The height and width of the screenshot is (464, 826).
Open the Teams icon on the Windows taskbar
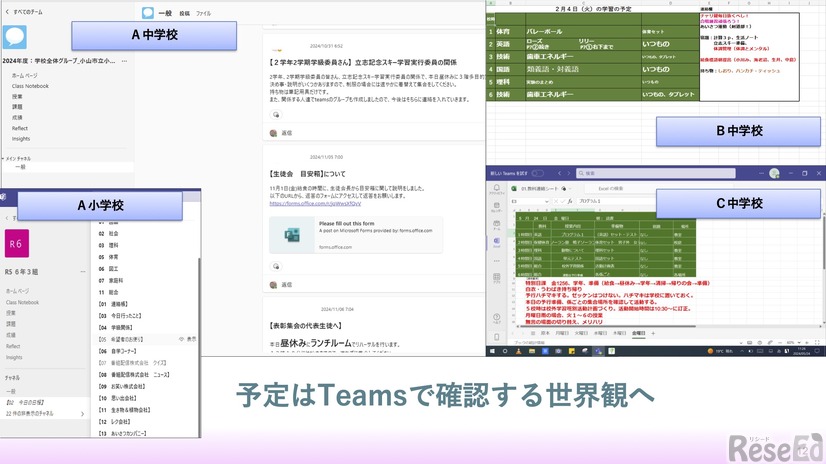click(x=598, y=351)
